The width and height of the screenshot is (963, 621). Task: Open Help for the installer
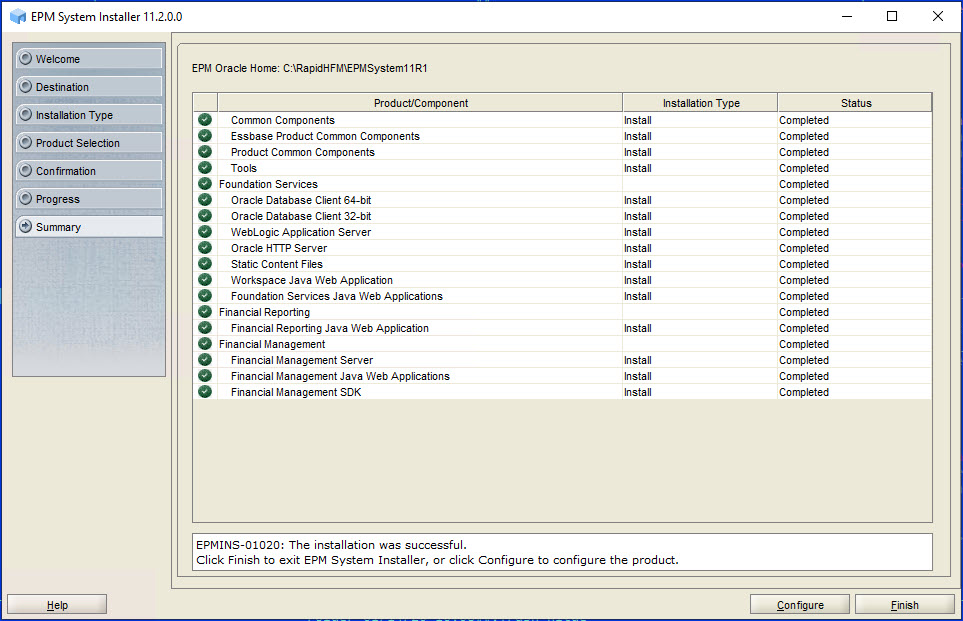57,604
